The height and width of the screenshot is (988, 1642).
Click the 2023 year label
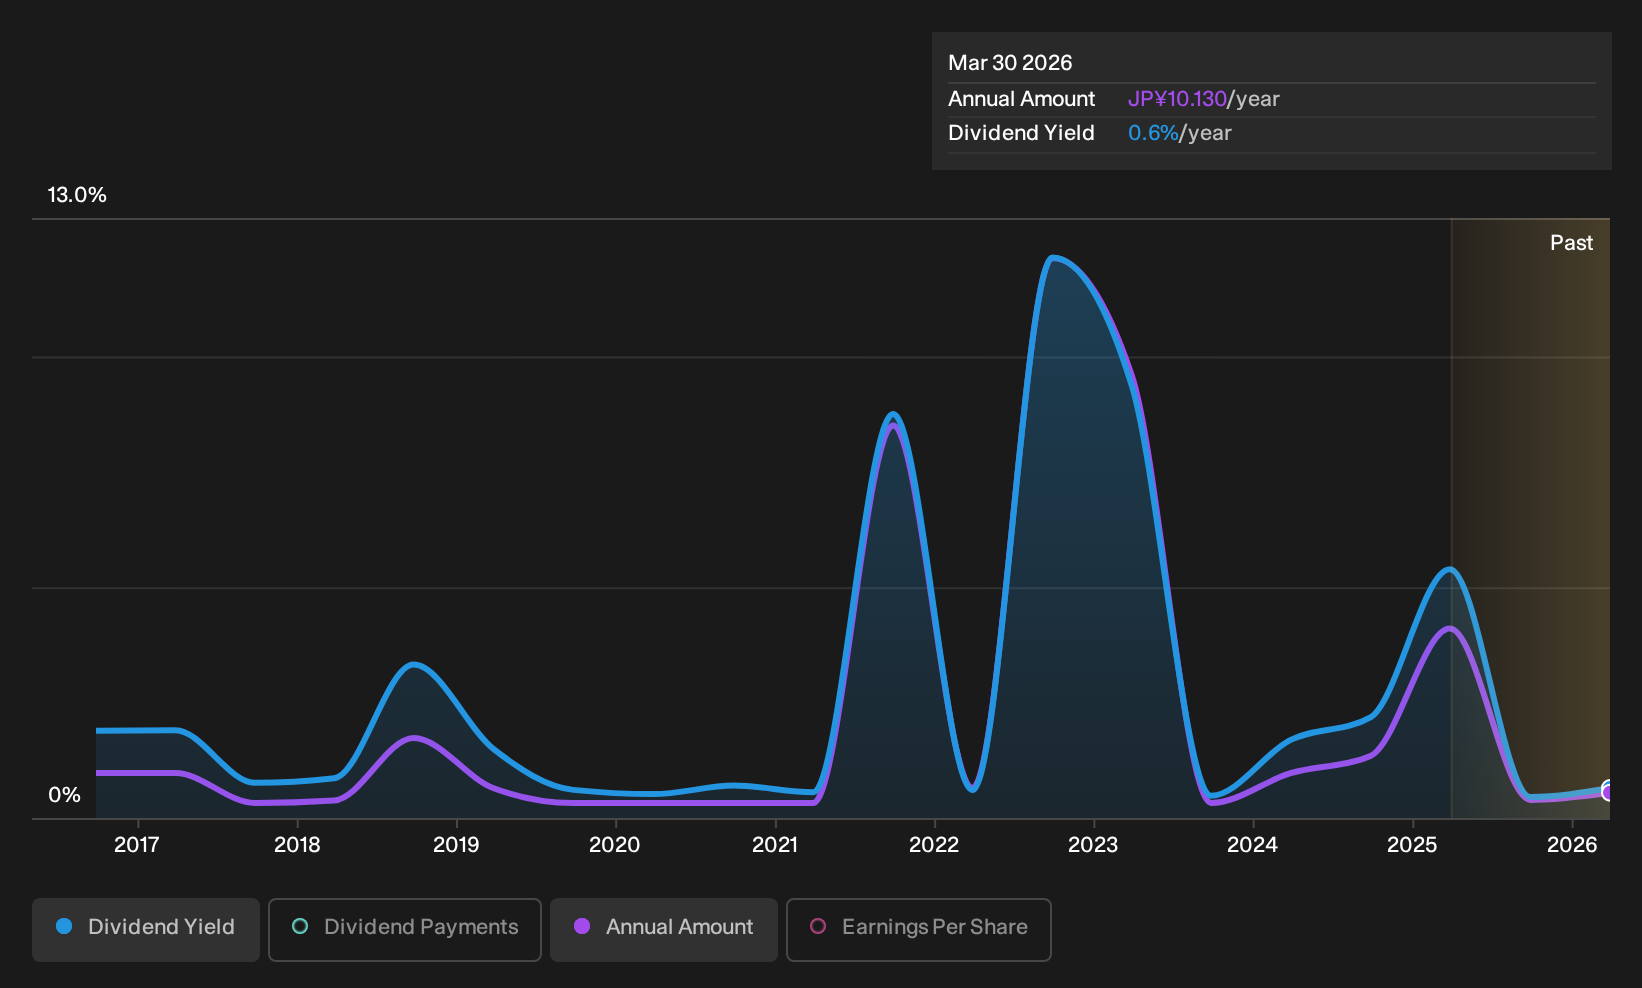1093,845
